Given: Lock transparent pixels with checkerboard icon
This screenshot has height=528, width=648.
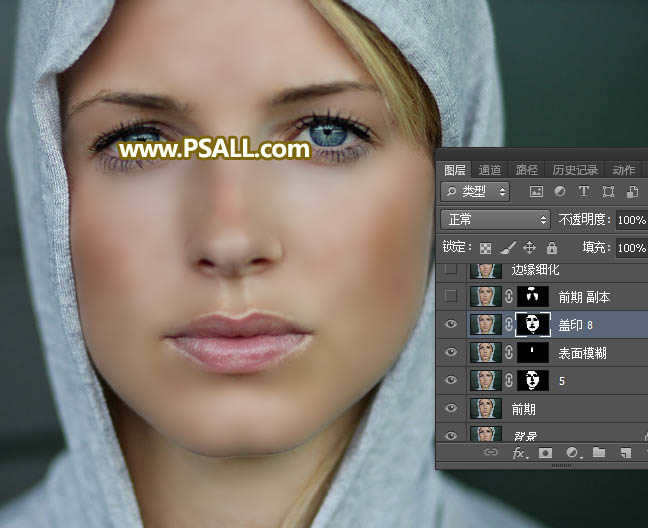Looking at the screenshot, I should 485,247.
